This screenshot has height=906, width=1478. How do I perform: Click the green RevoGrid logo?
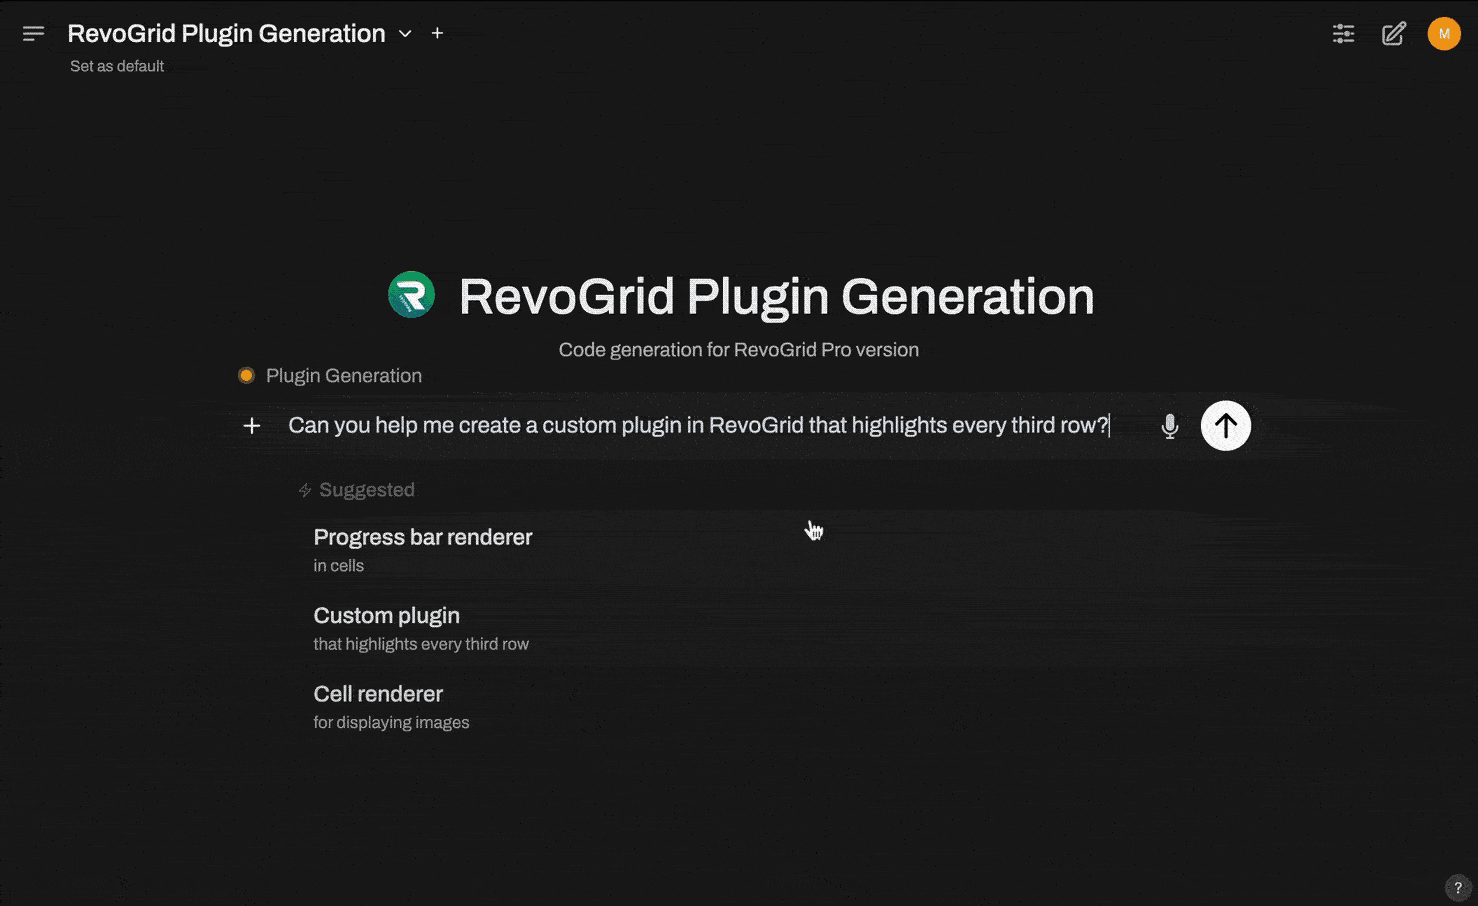[411, 295]
